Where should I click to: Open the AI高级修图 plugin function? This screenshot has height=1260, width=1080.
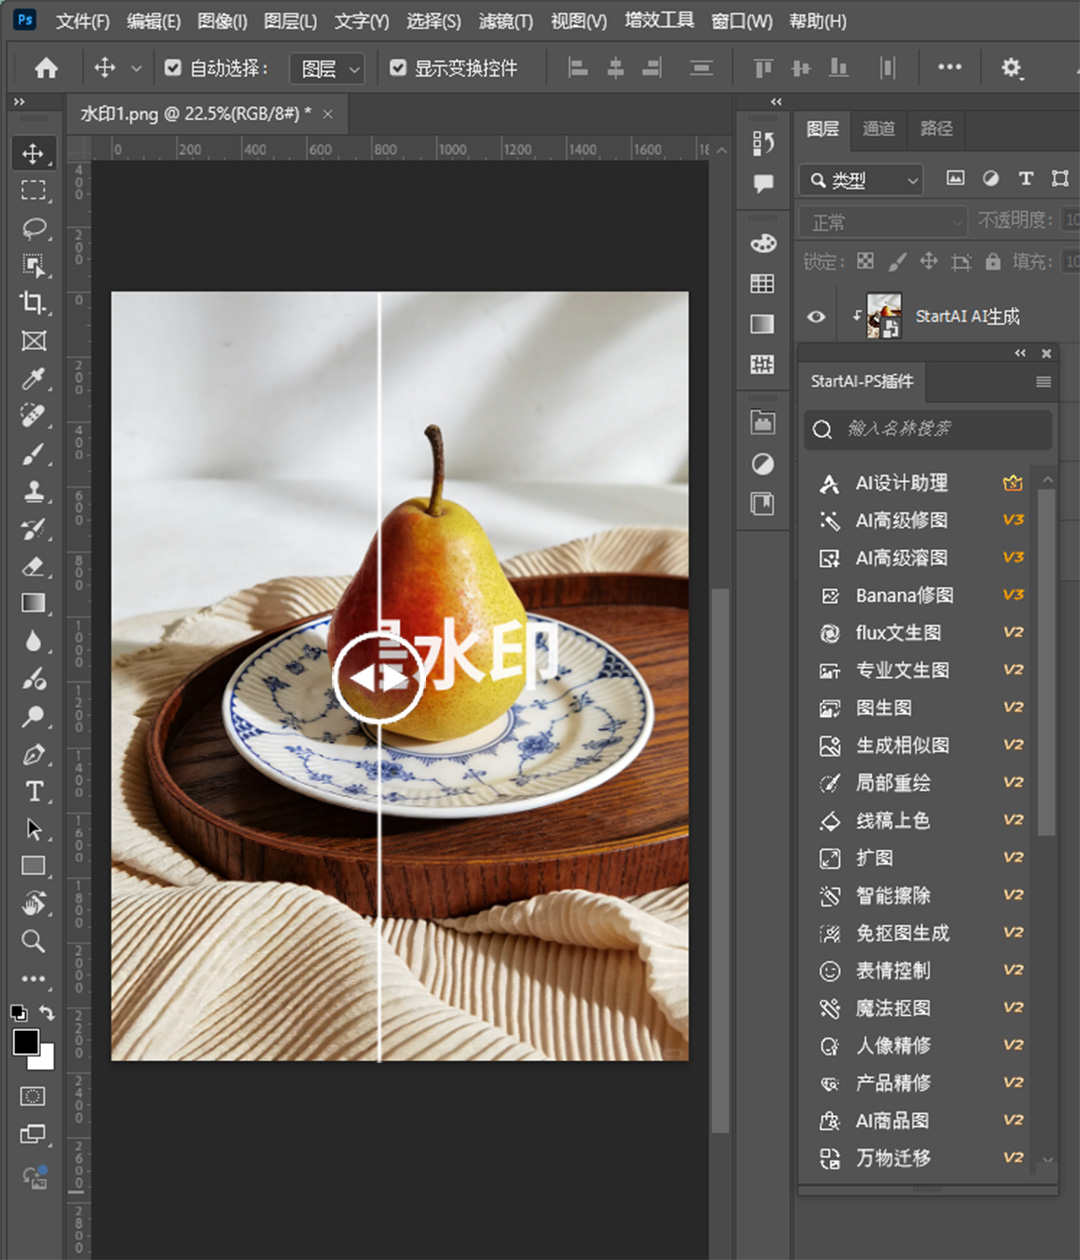[901, 520]
